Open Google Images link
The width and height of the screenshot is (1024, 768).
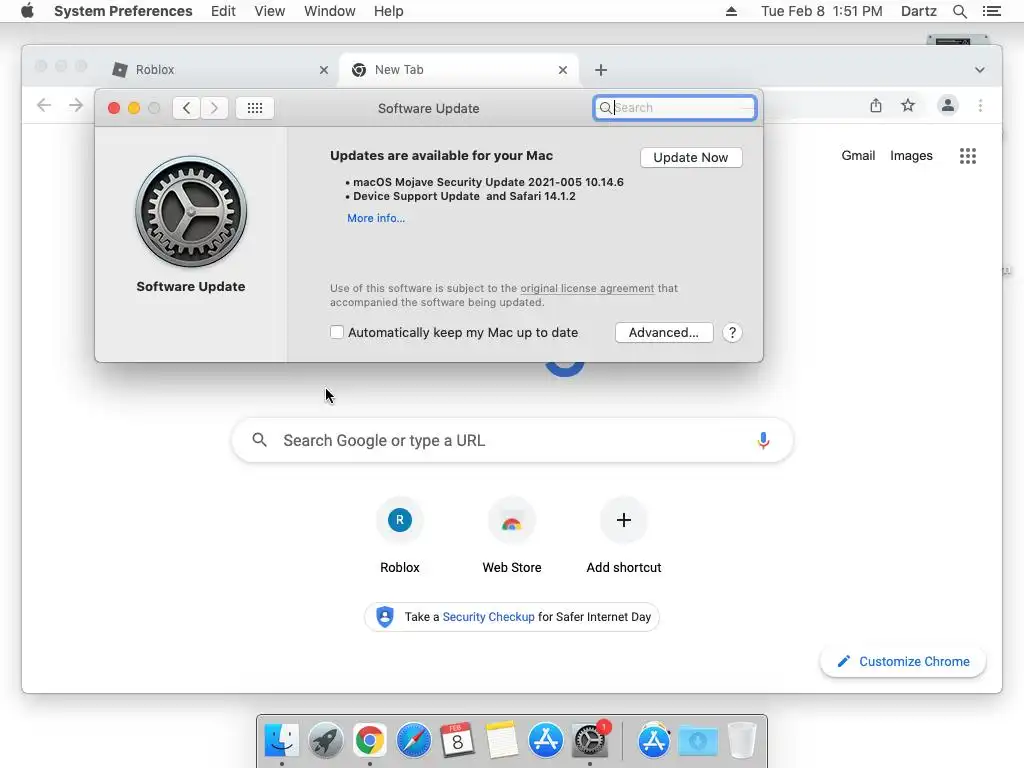tap(911, 155)
